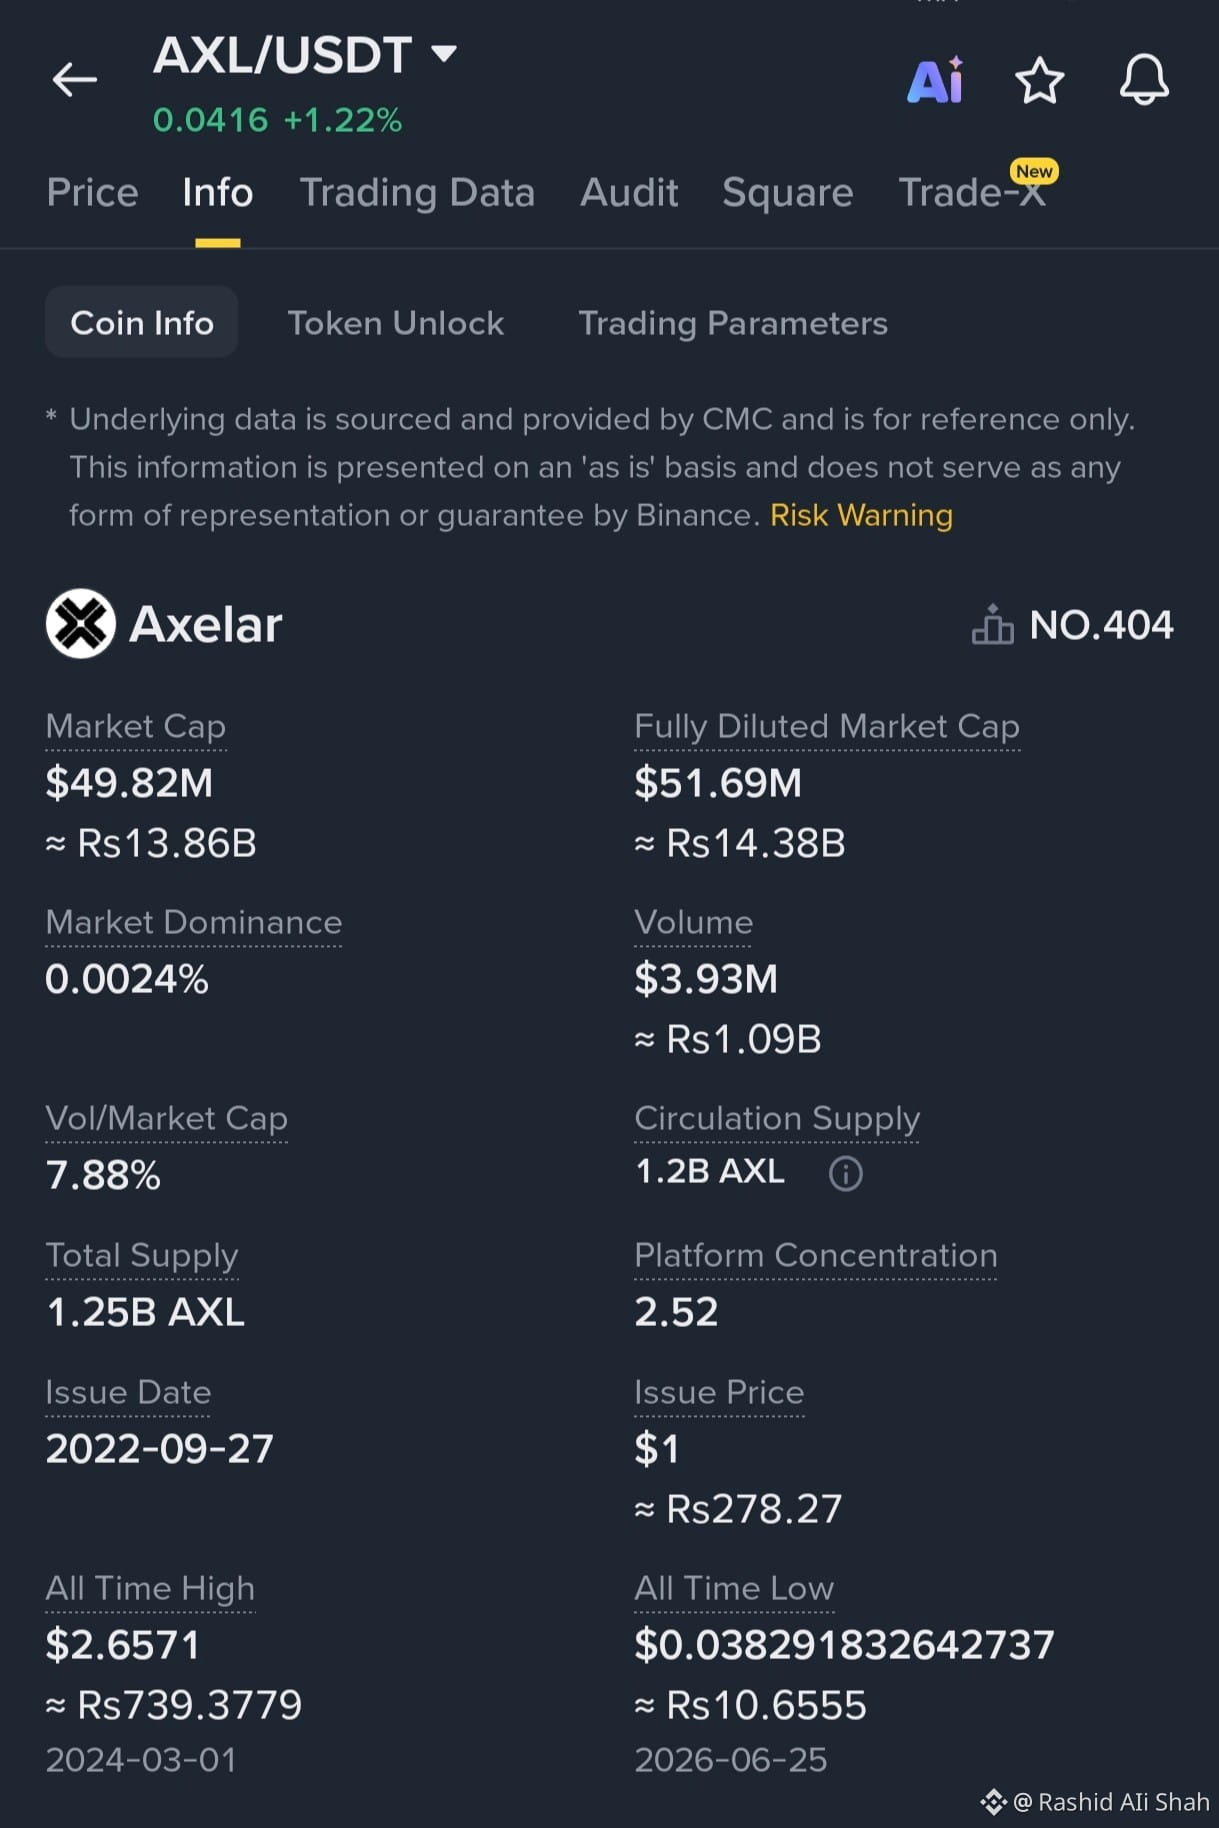The width and height of the screenshot is (1219, 1828).
Task: Expand the AXL/USDT pair dropdown arrow
Action: [444, 53]
